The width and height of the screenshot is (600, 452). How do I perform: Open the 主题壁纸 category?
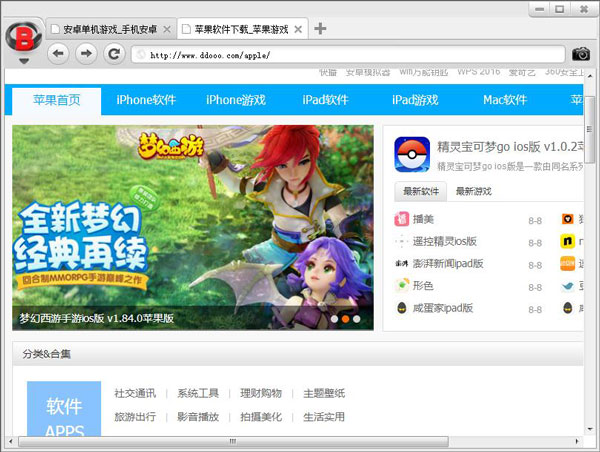(324, 393)
